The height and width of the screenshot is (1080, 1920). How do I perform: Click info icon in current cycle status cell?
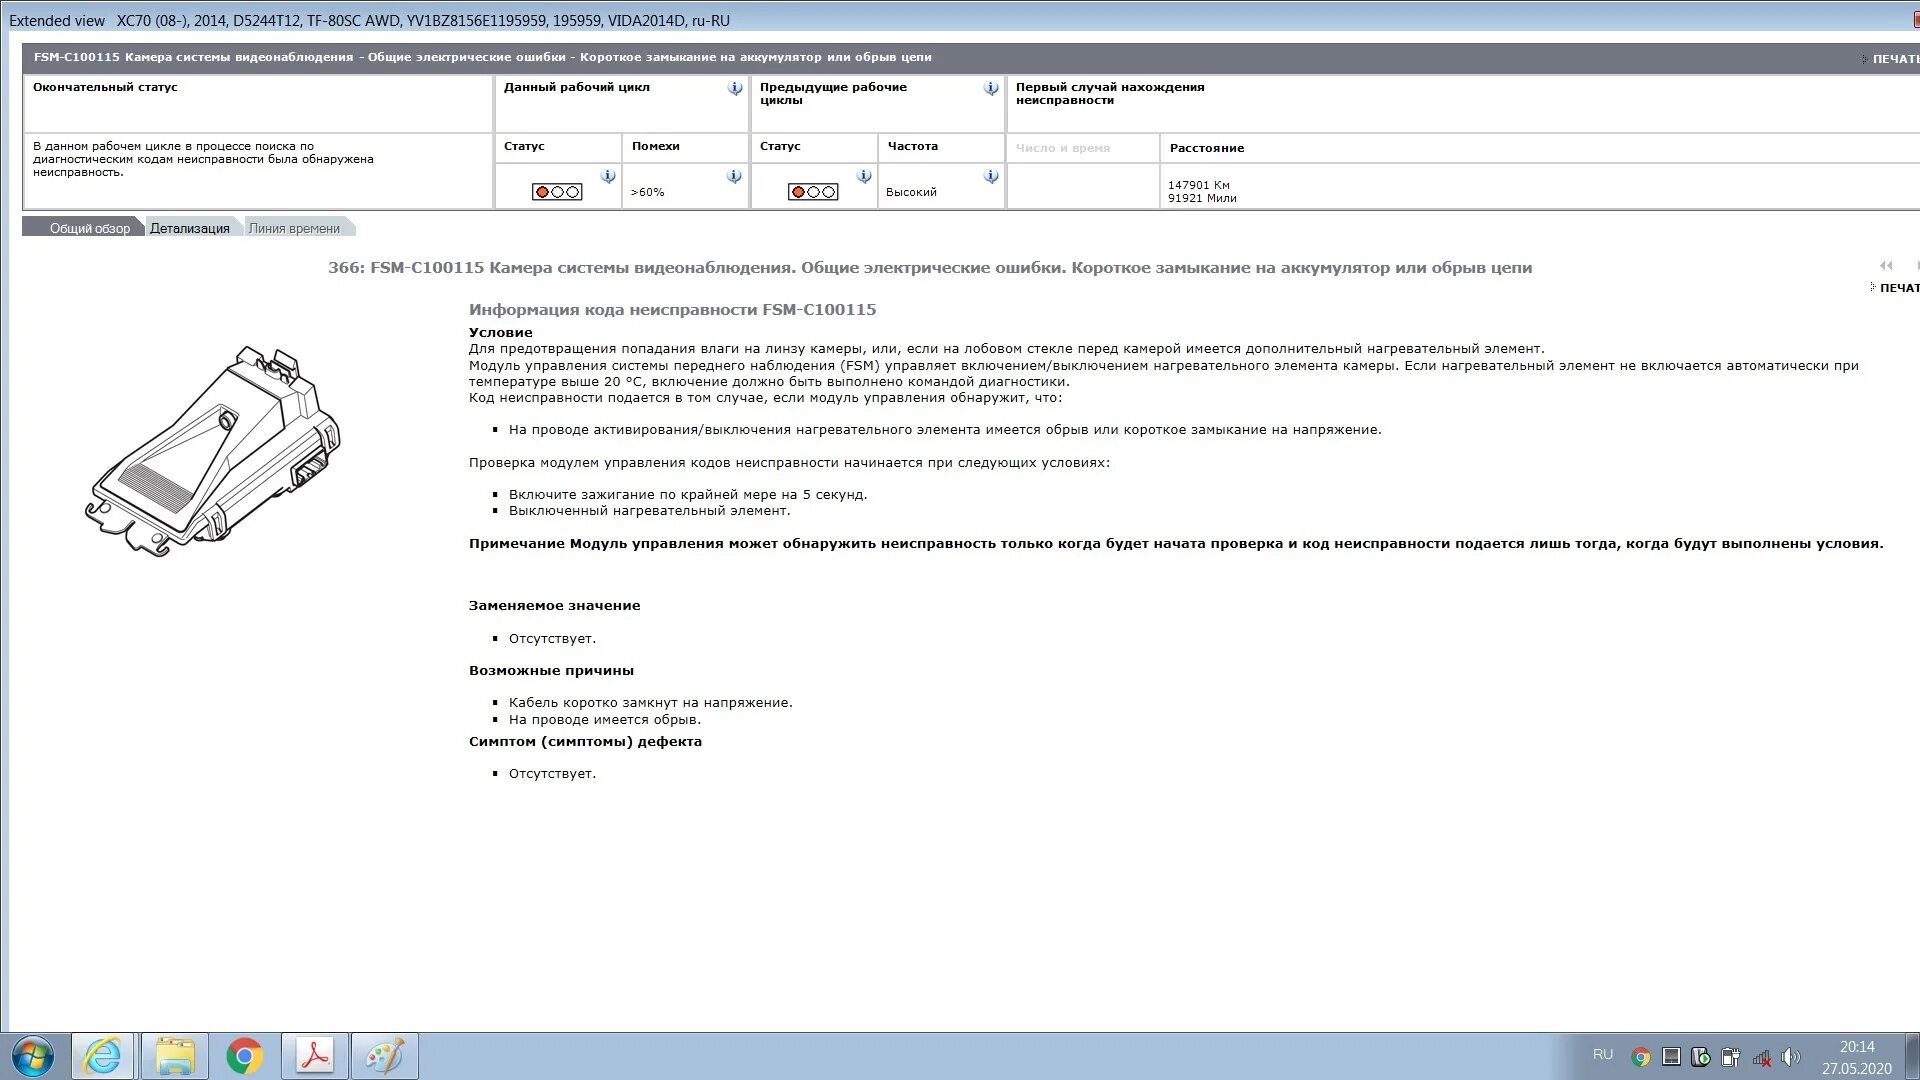[608, 176]
